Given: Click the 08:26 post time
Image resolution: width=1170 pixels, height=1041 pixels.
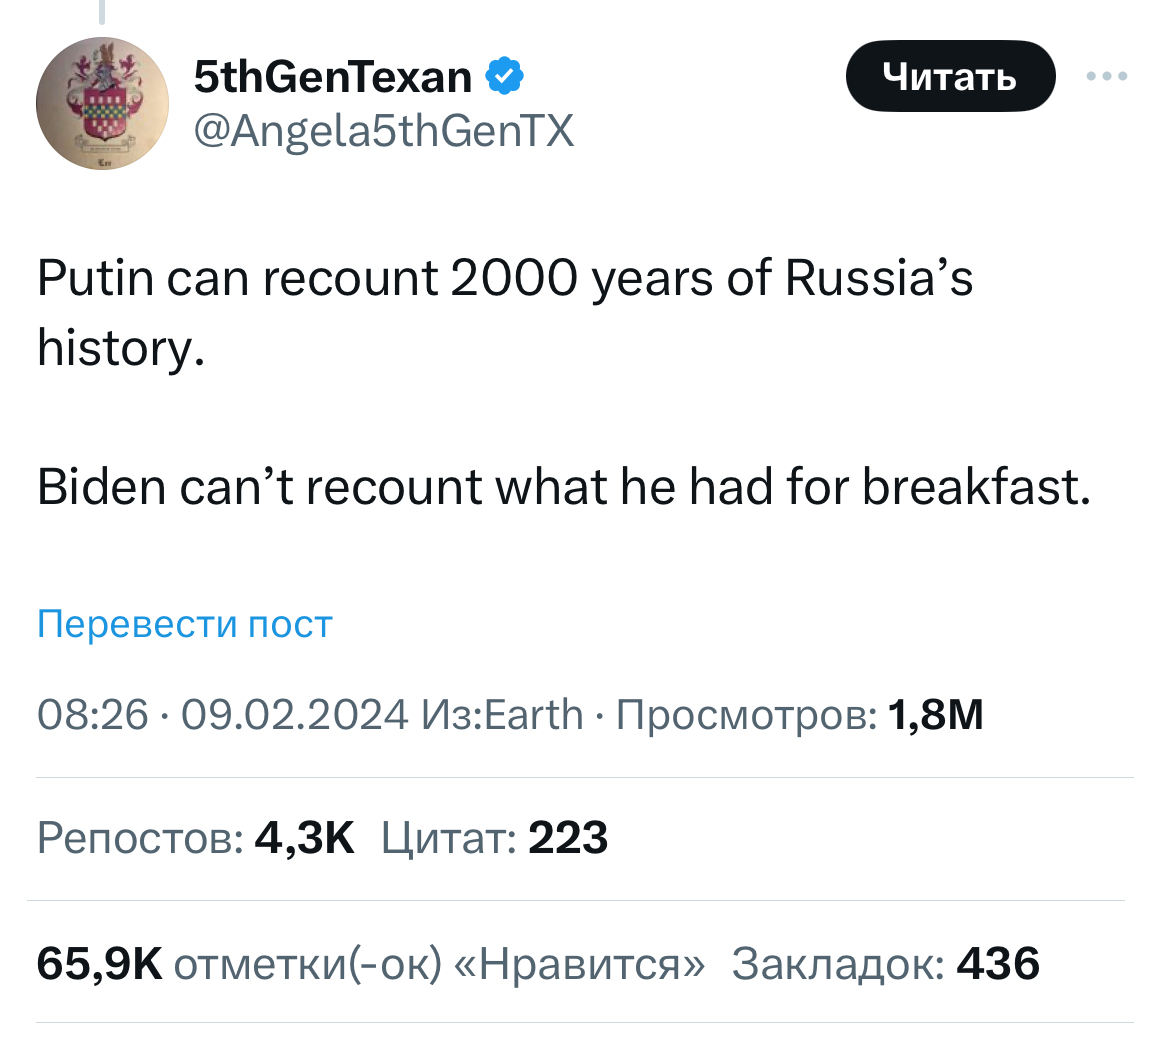Looking at the screenshot, I should [x=92, y=715].
